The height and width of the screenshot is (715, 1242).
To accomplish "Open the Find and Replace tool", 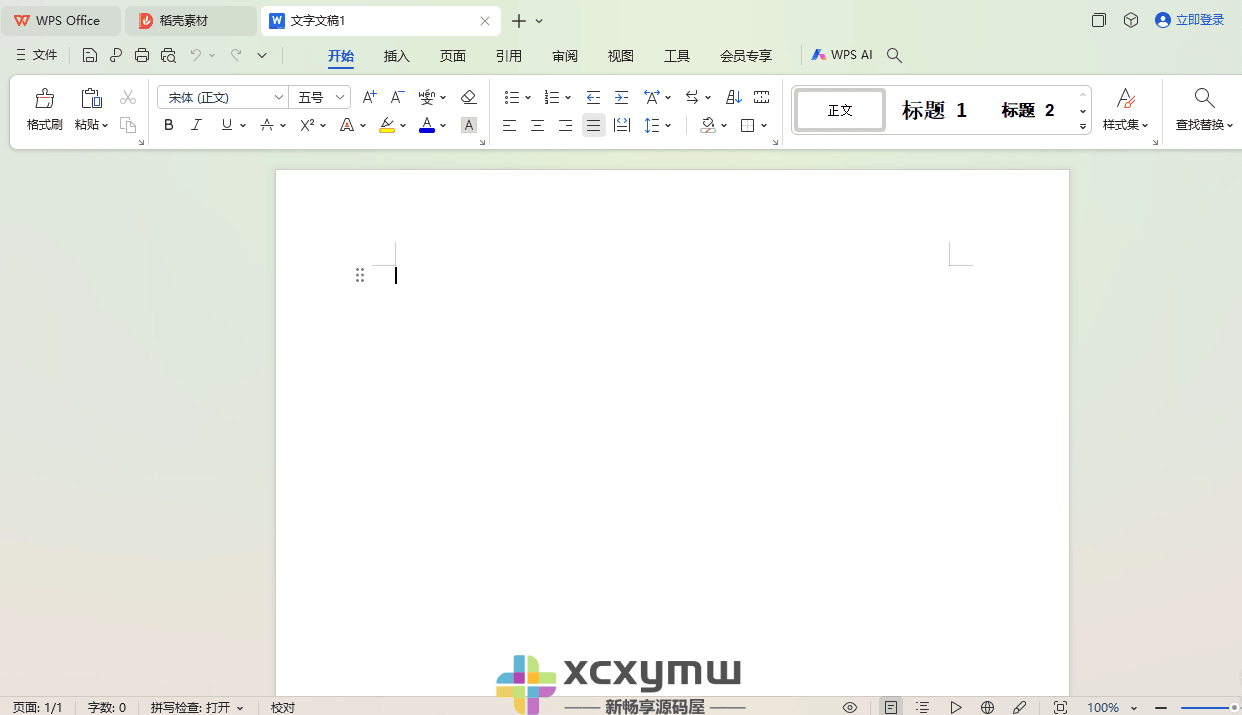I will click(x=1204, y=110).
